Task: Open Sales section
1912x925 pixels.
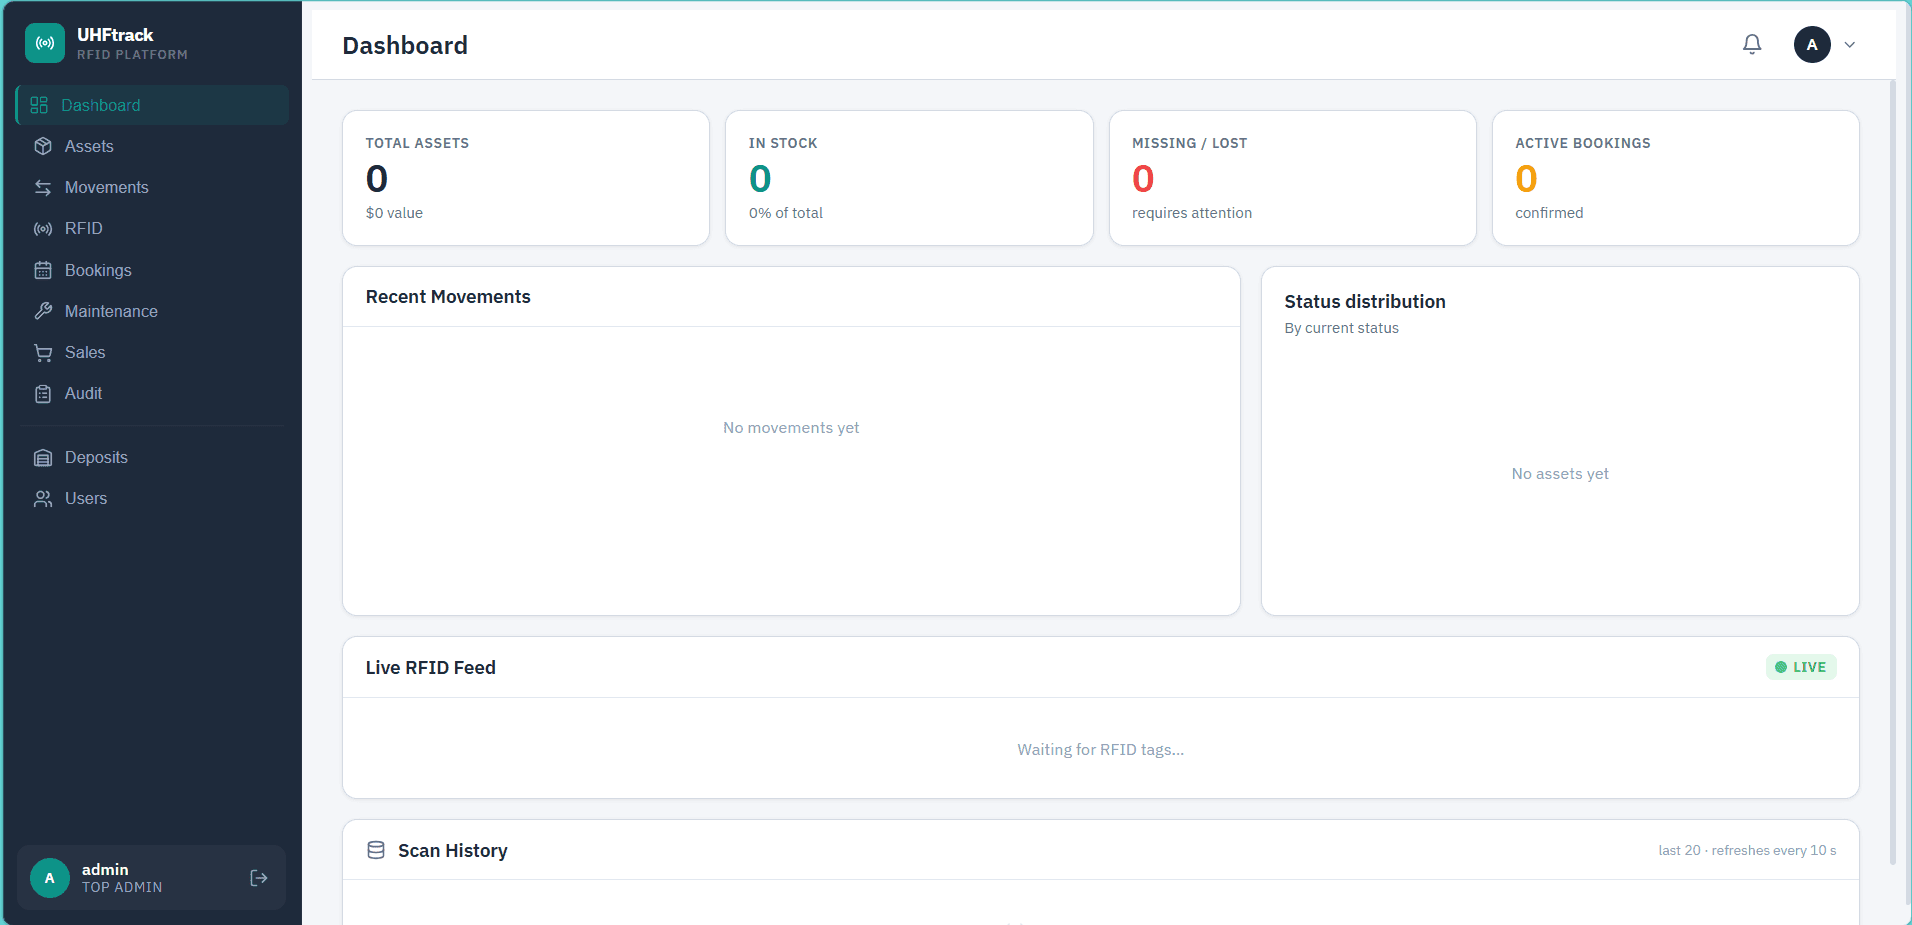Action: coord(152,352)
